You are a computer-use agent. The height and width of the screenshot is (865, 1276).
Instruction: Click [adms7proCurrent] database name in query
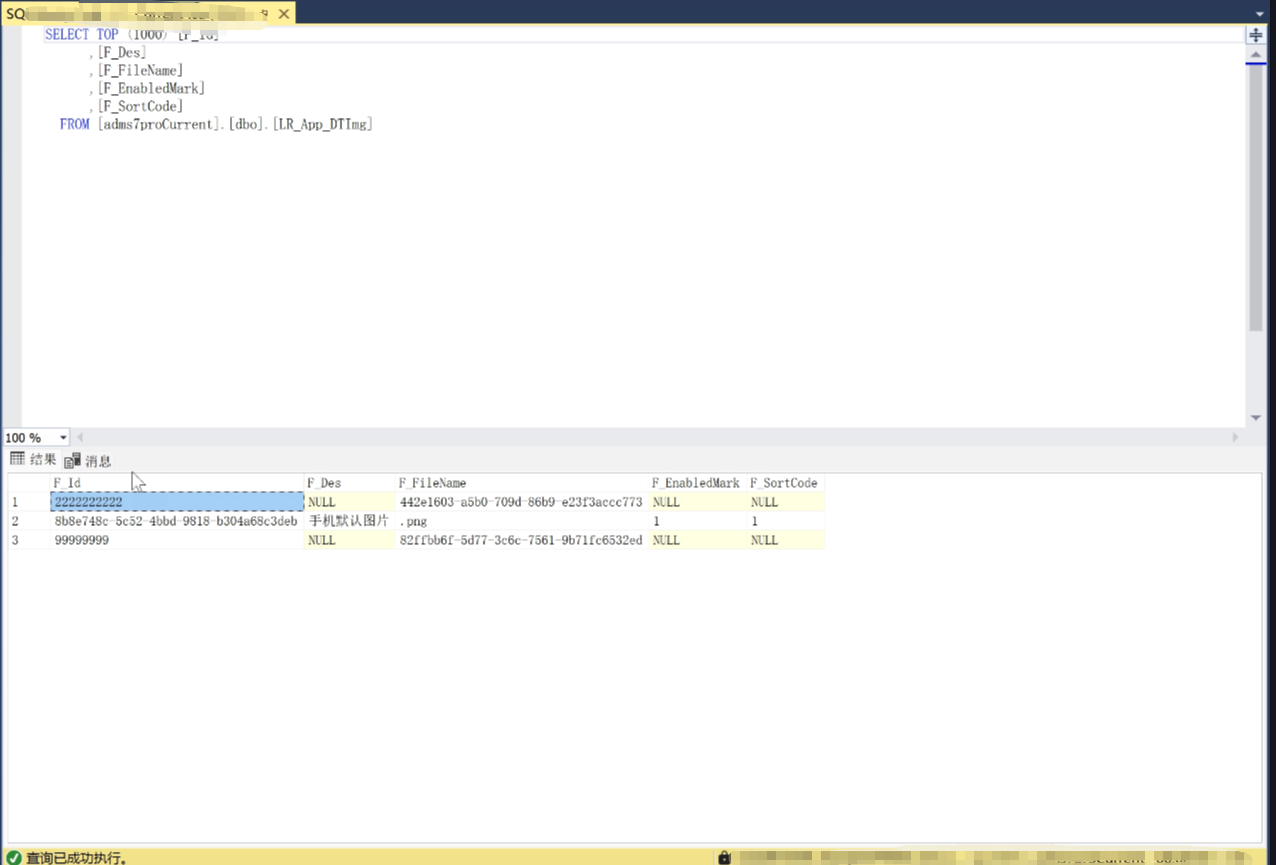(158, 124)
